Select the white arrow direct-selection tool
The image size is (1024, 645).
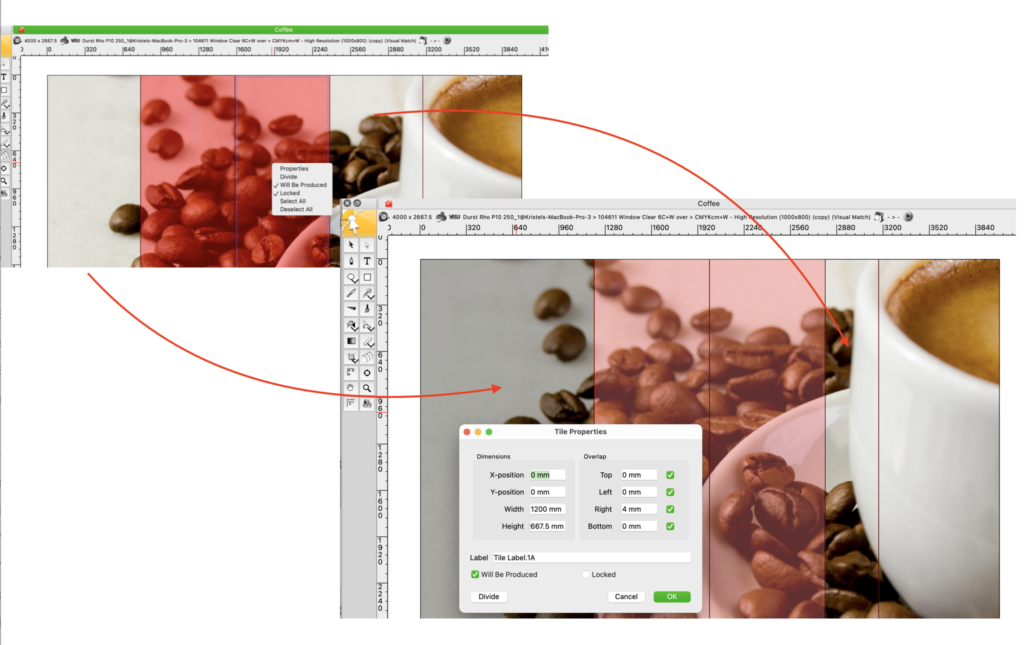pos(367,245)
